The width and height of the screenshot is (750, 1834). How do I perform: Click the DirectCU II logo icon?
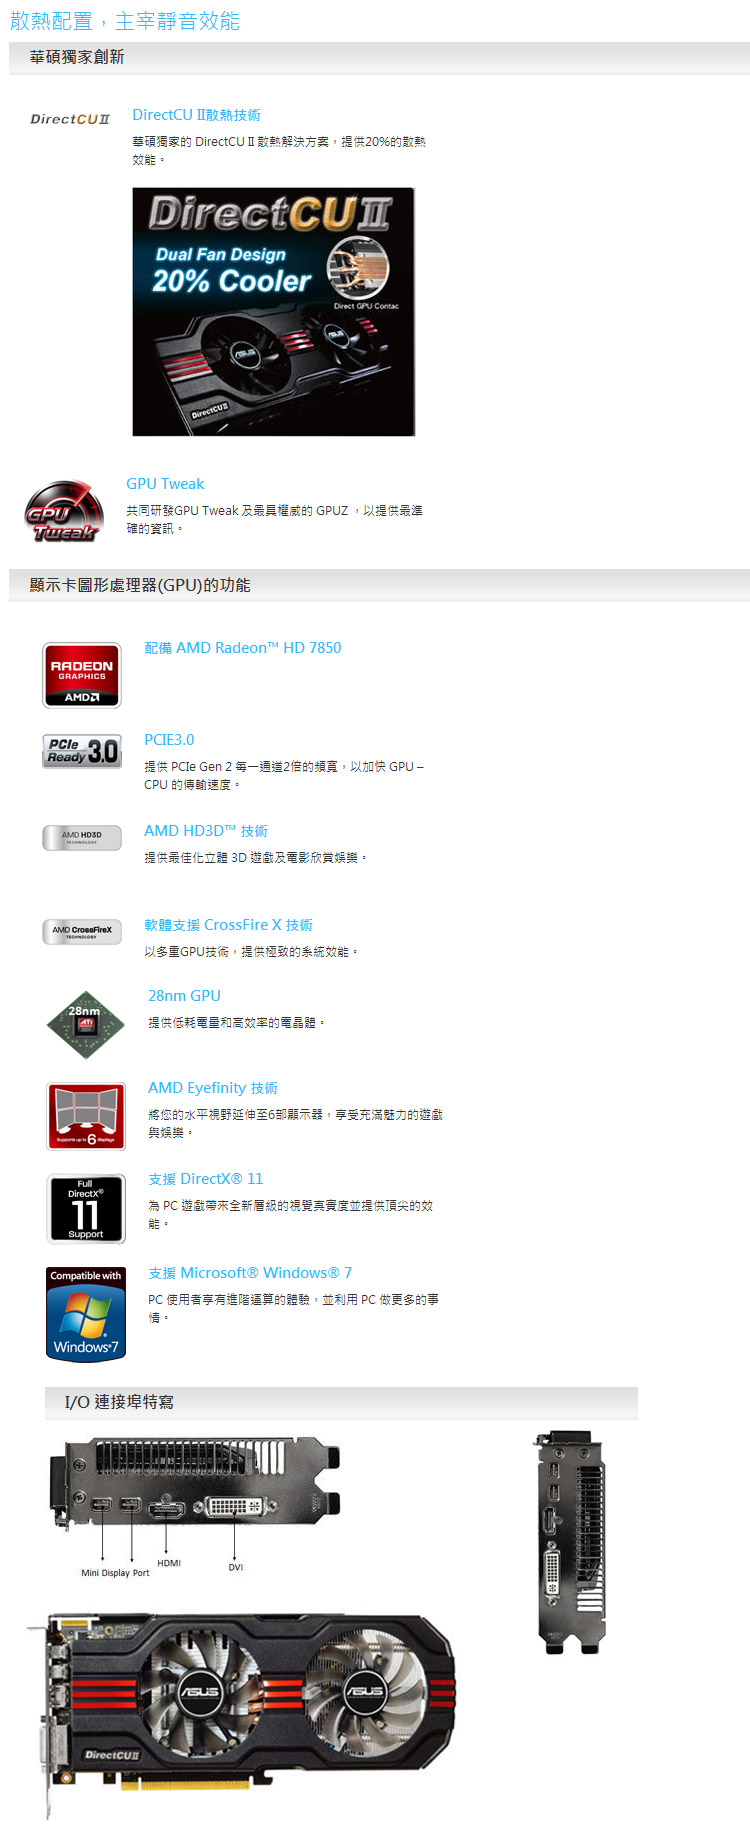[x=70, y=119]
